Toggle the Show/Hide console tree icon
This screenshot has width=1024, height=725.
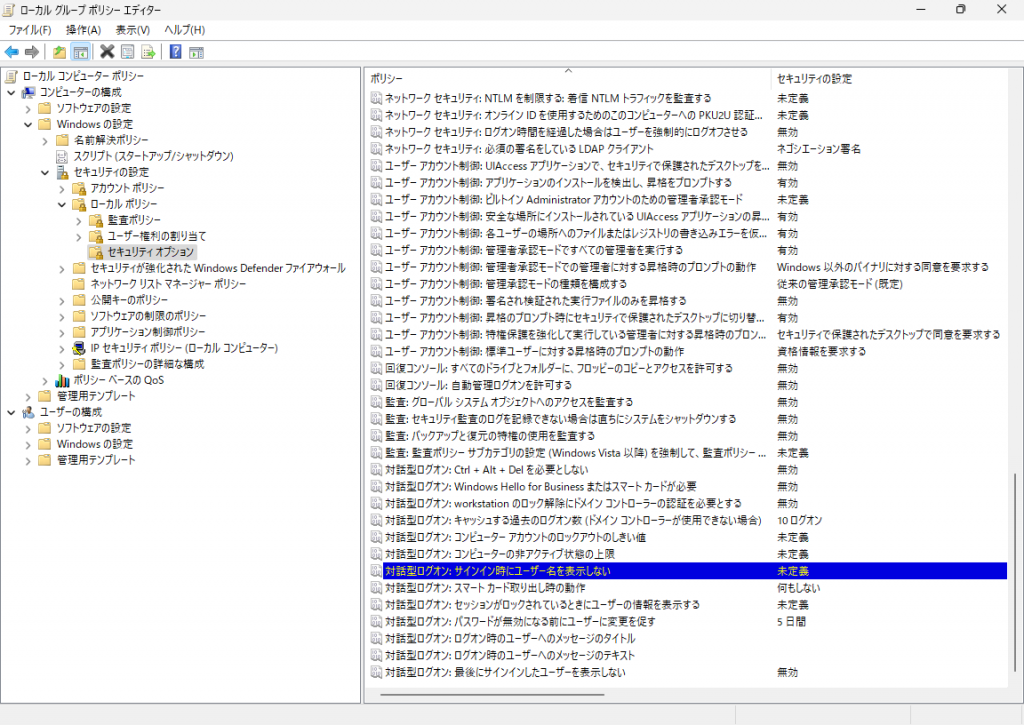(x=80, y=52)
